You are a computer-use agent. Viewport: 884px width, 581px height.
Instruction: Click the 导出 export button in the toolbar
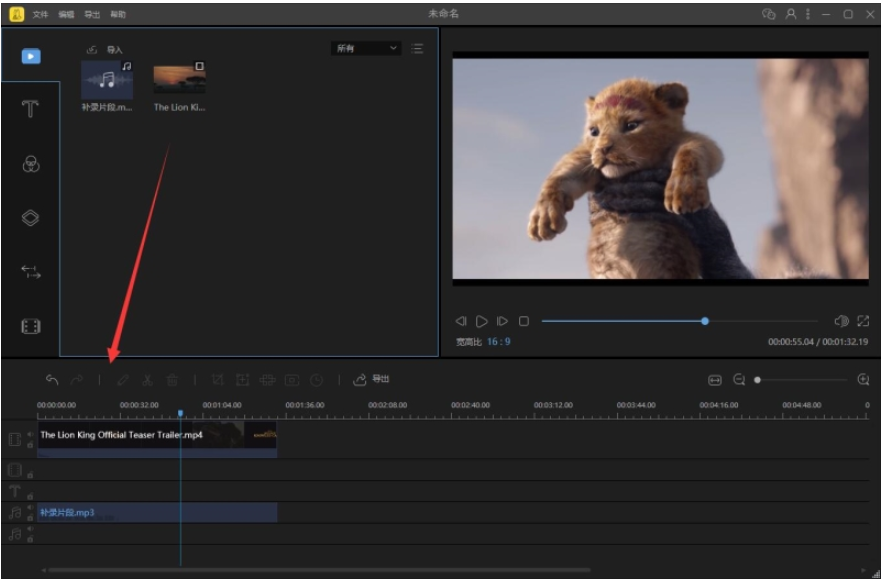click(372, 380)
